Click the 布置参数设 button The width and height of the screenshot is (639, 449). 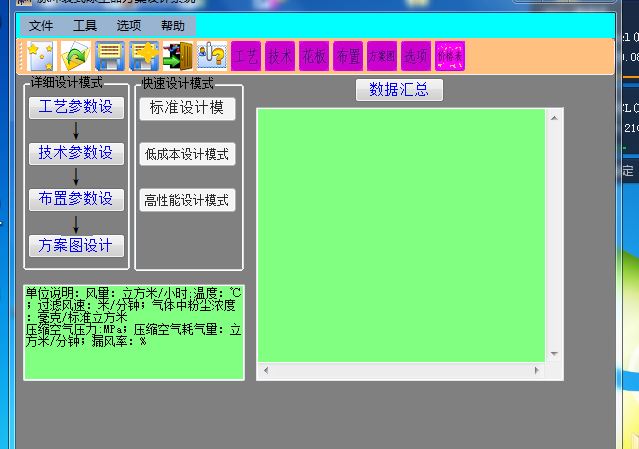(x=76, y=200)
